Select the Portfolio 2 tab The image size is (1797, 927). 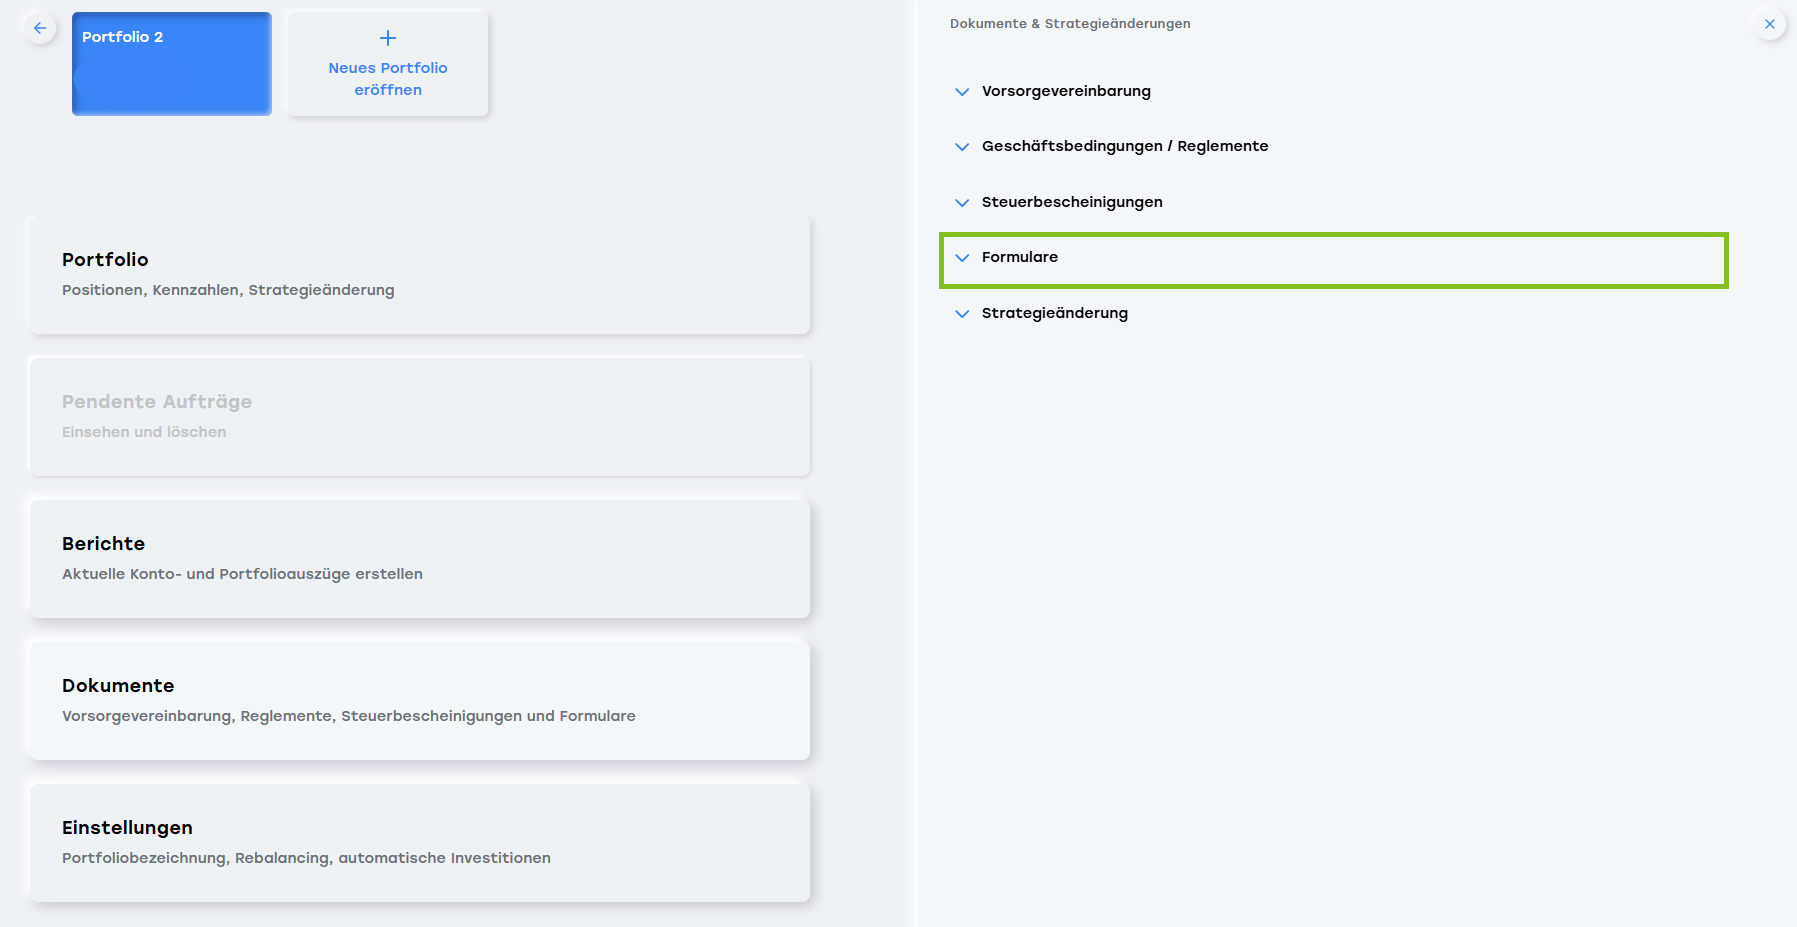(172, 64)
